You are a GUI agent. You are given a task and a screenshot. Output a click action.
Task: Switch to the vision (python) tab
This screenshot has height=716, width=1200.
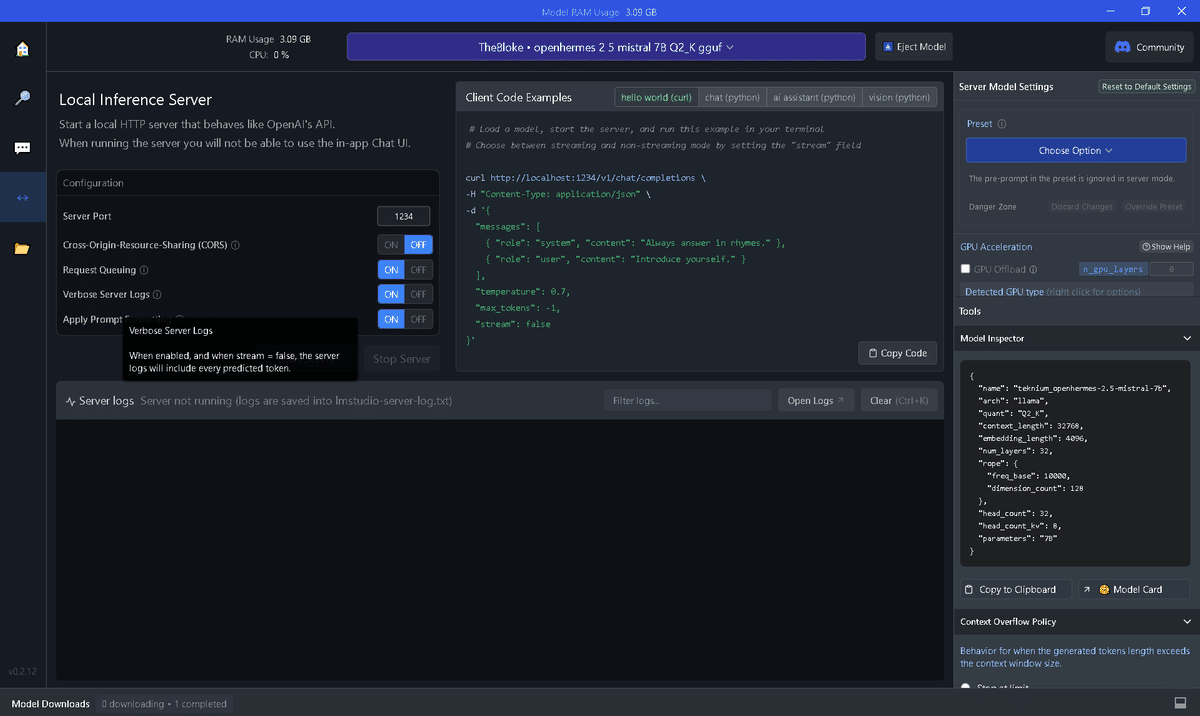click(900, 98)
